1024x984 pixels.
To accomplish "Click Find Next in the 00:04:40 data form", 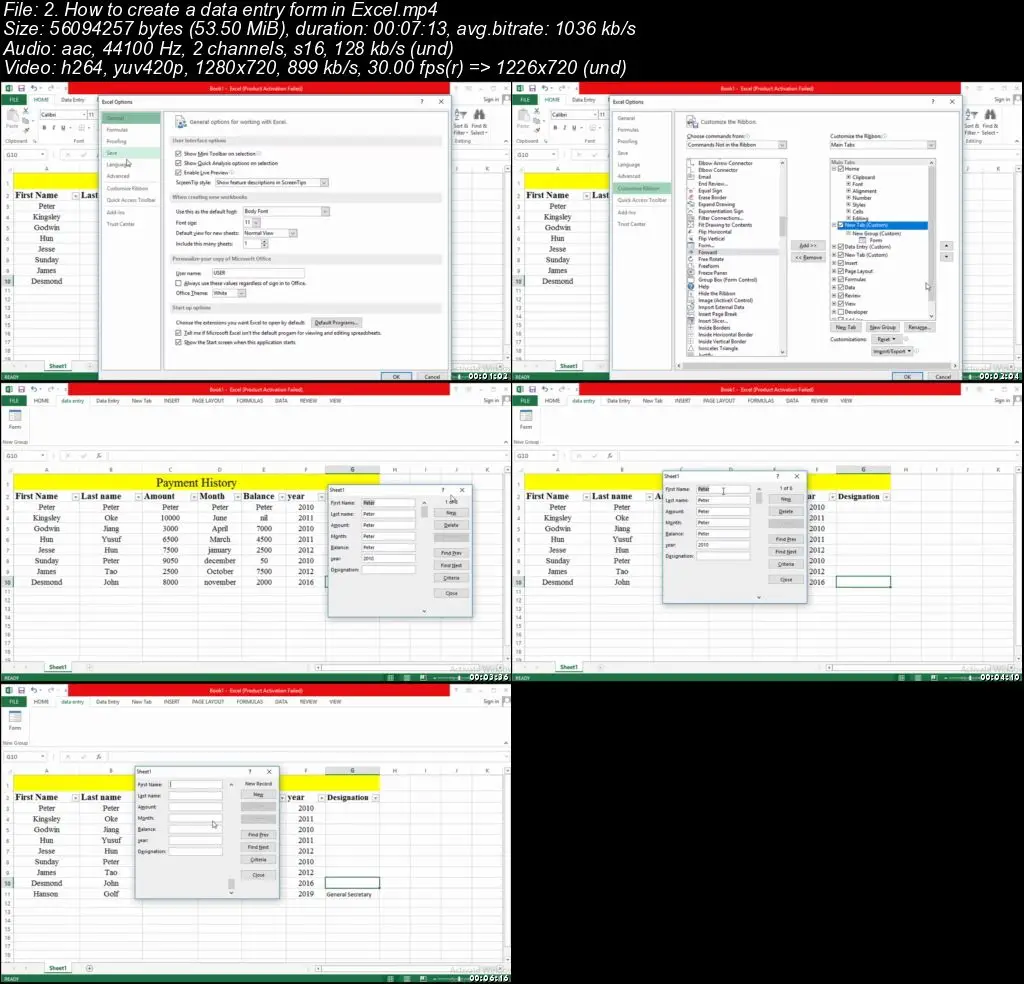I will point(786,552).
